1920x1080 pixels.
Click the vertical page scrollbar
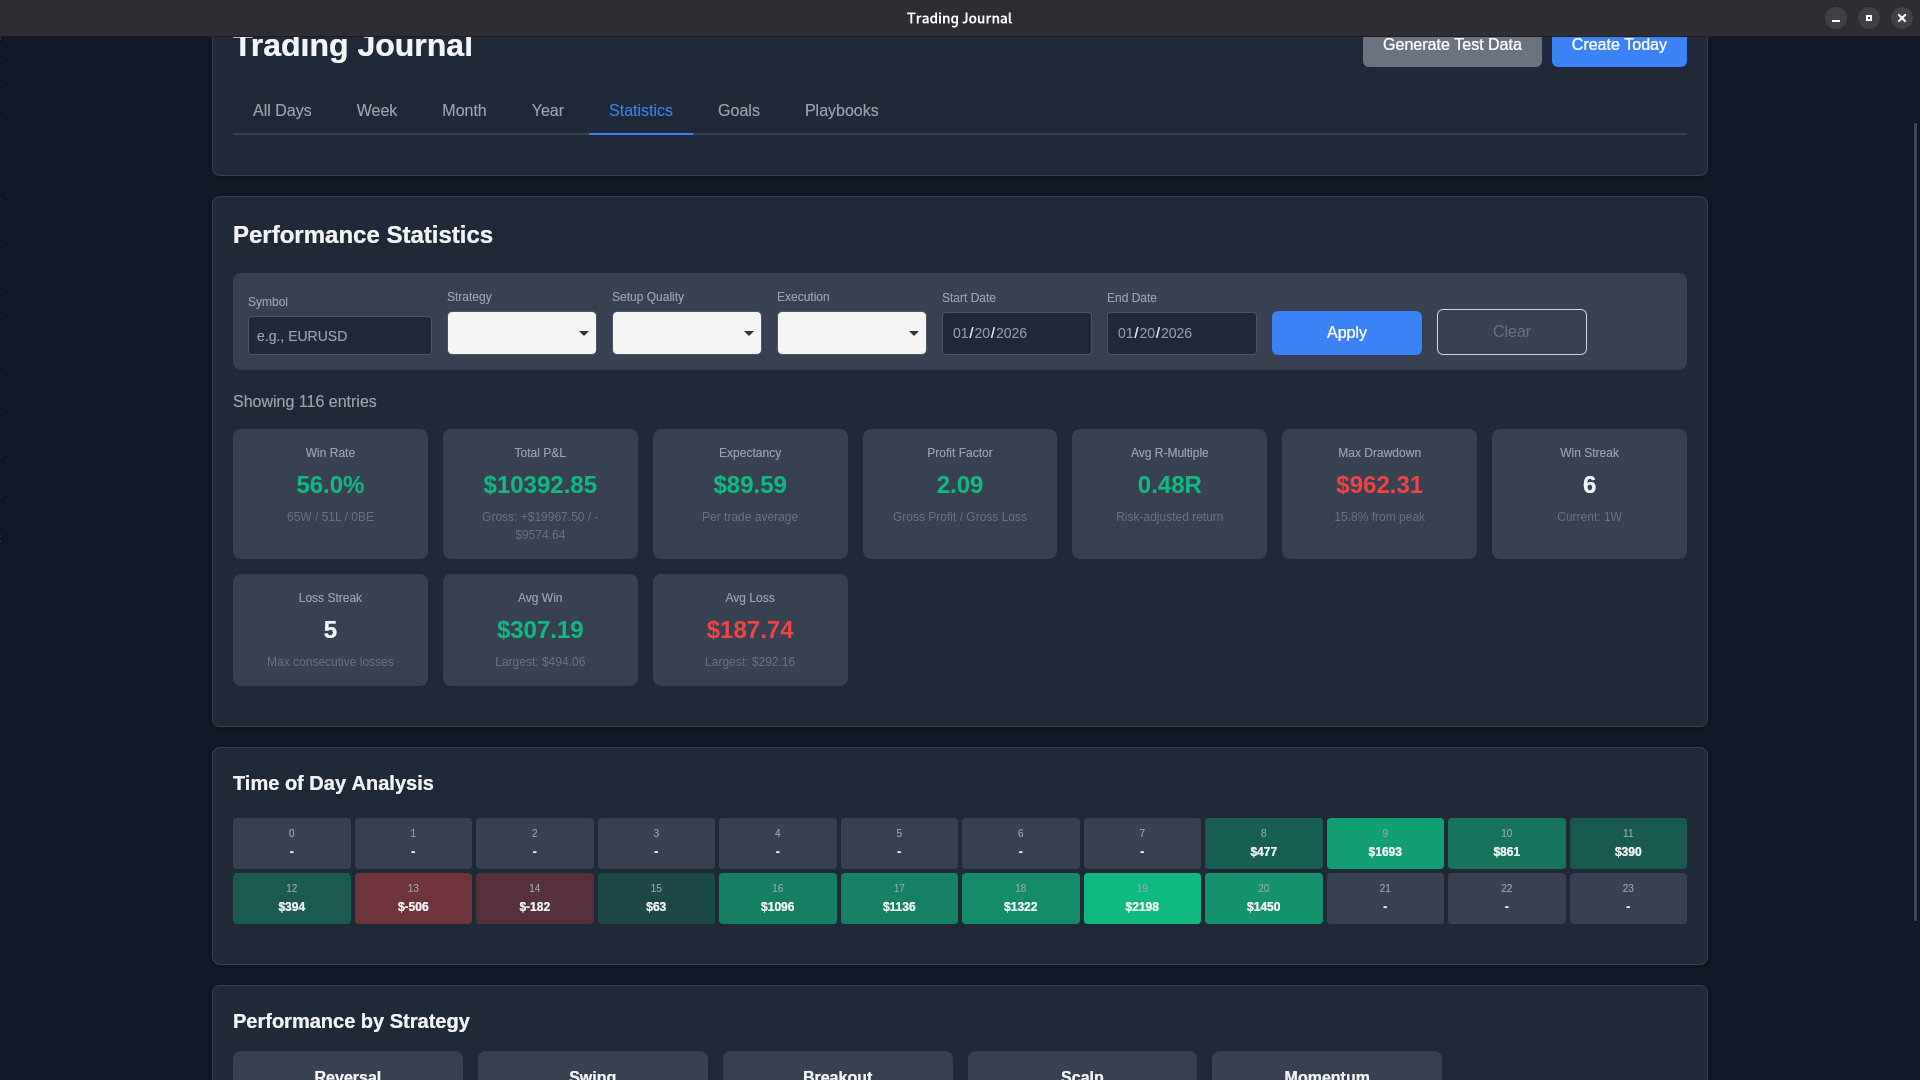click(1915, 520)
